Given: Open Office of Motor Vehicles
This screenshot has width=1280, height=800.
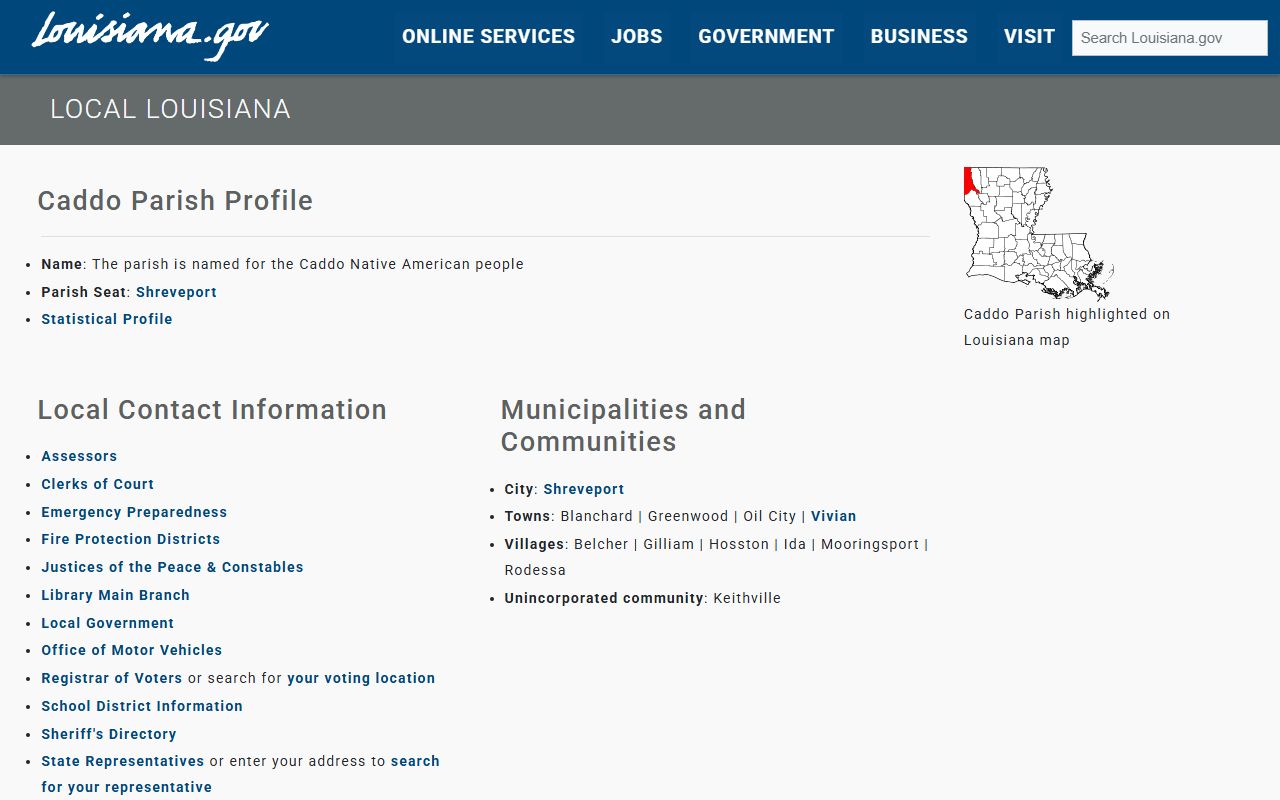Looking at the screenshot, I should (131, 650).
